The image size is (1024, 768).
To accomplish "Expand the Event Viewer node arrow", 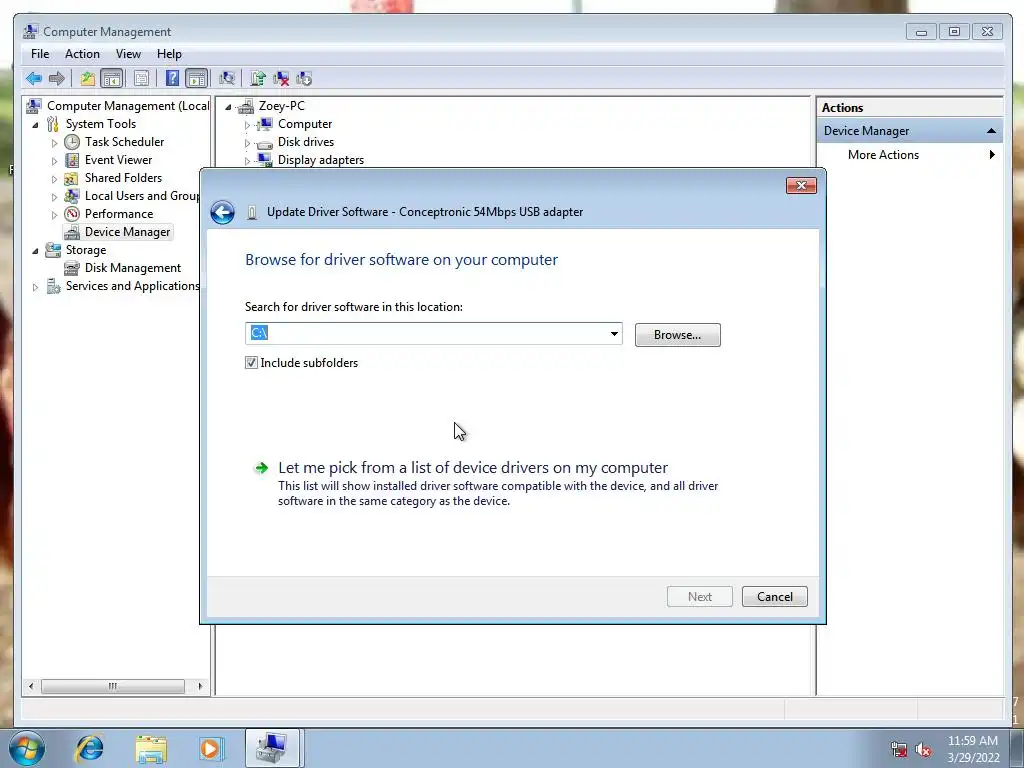I will [x=54, y=161].
